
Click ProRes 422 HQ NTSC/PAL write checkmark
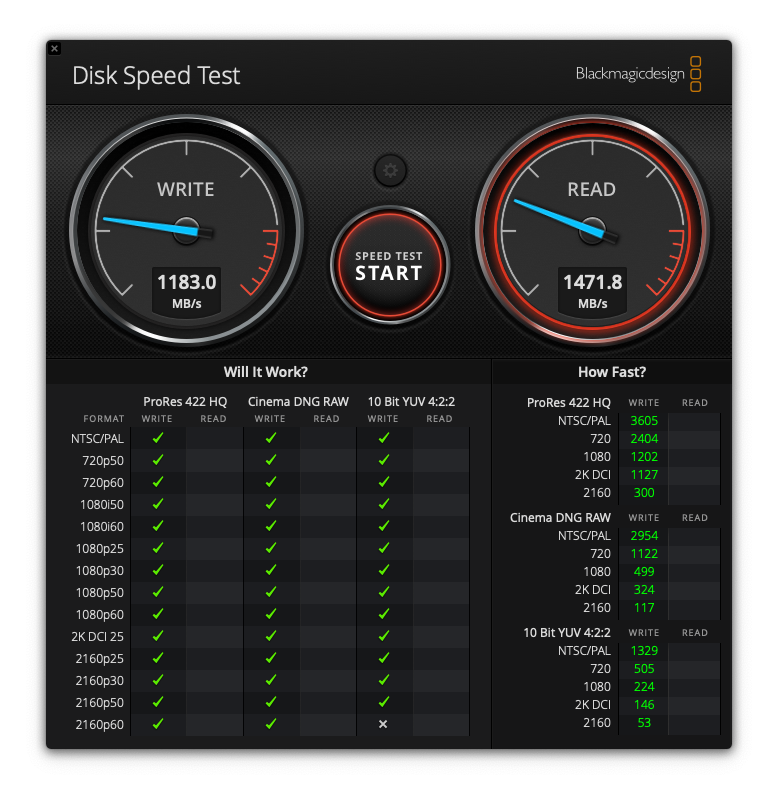coord(158,438)
